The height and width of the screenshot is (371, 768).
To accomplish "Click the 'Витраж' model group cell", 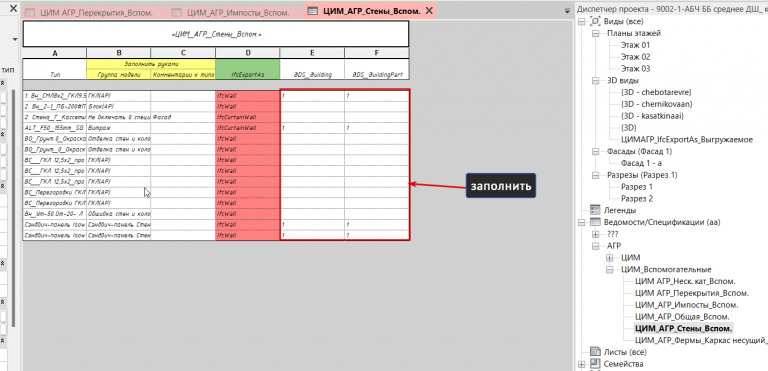I will tap(119, 128).
